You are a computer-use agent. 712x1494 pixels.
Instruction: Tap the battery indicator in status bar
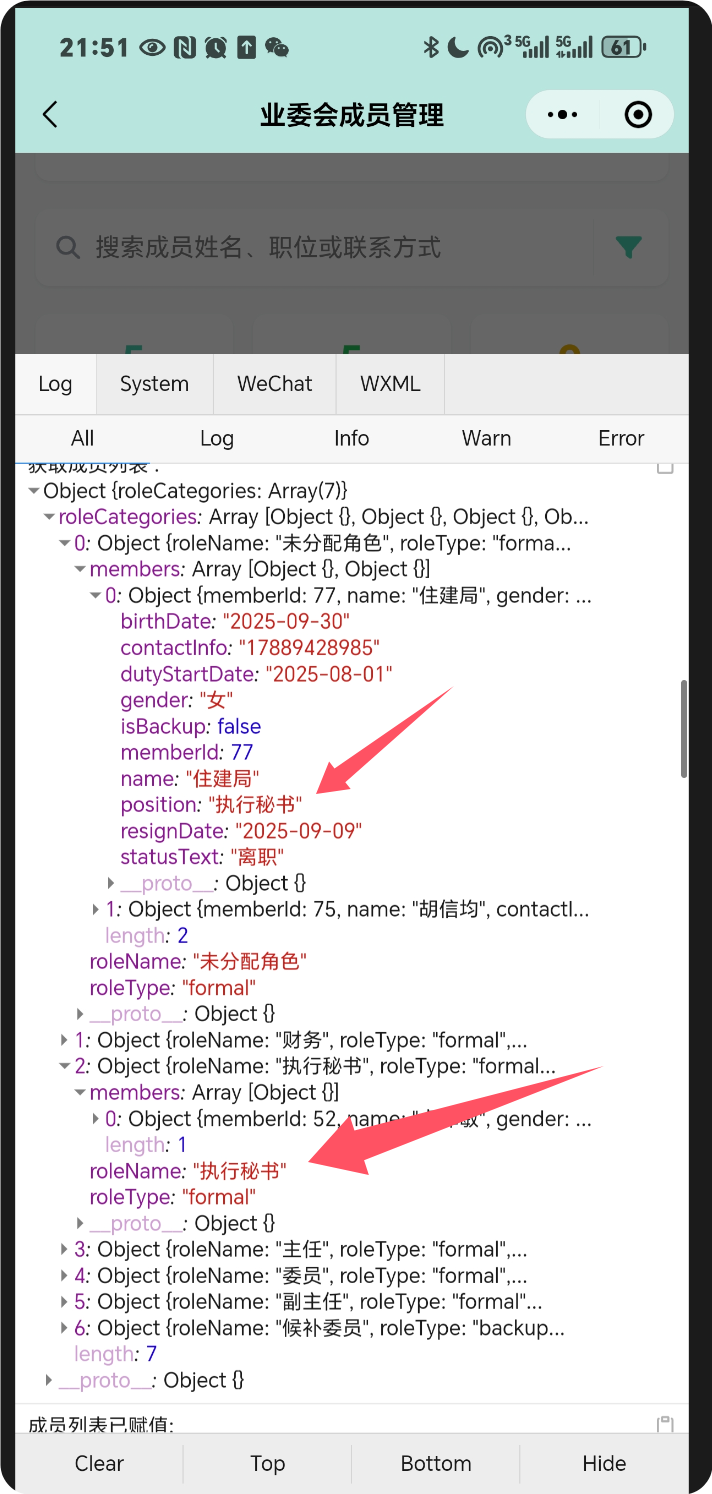tap(624, 47)
